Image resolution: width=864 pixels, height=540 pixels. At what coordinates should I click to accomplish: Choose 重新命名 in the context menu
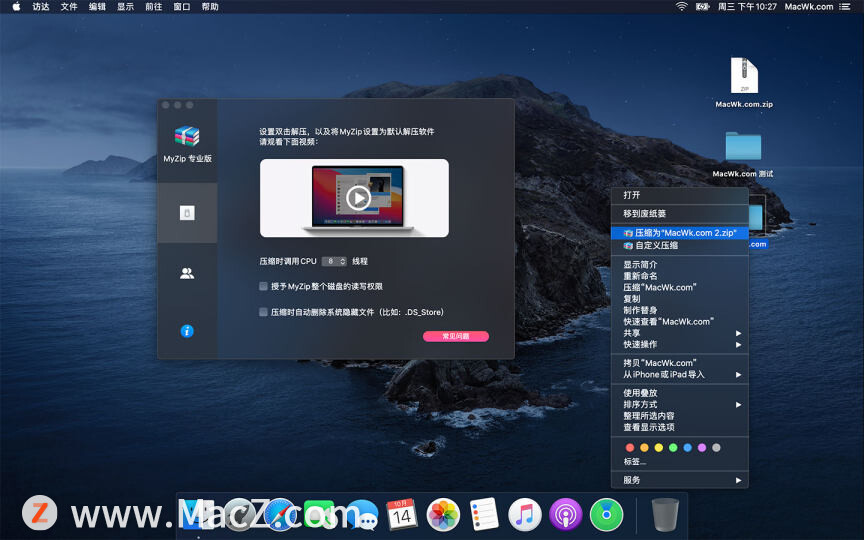click(x=679, y=276)
